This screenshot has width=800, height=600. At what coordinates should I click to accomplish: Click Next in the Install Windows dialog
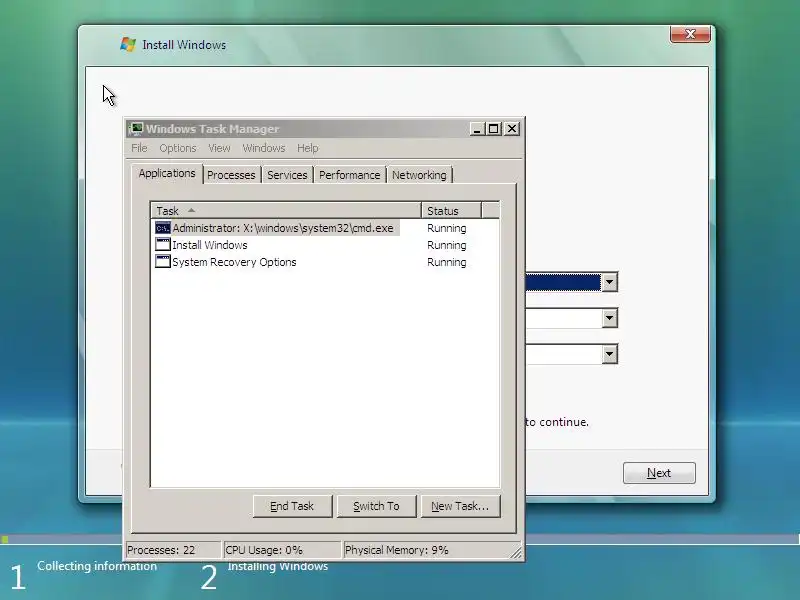click(x=659, y=473)
